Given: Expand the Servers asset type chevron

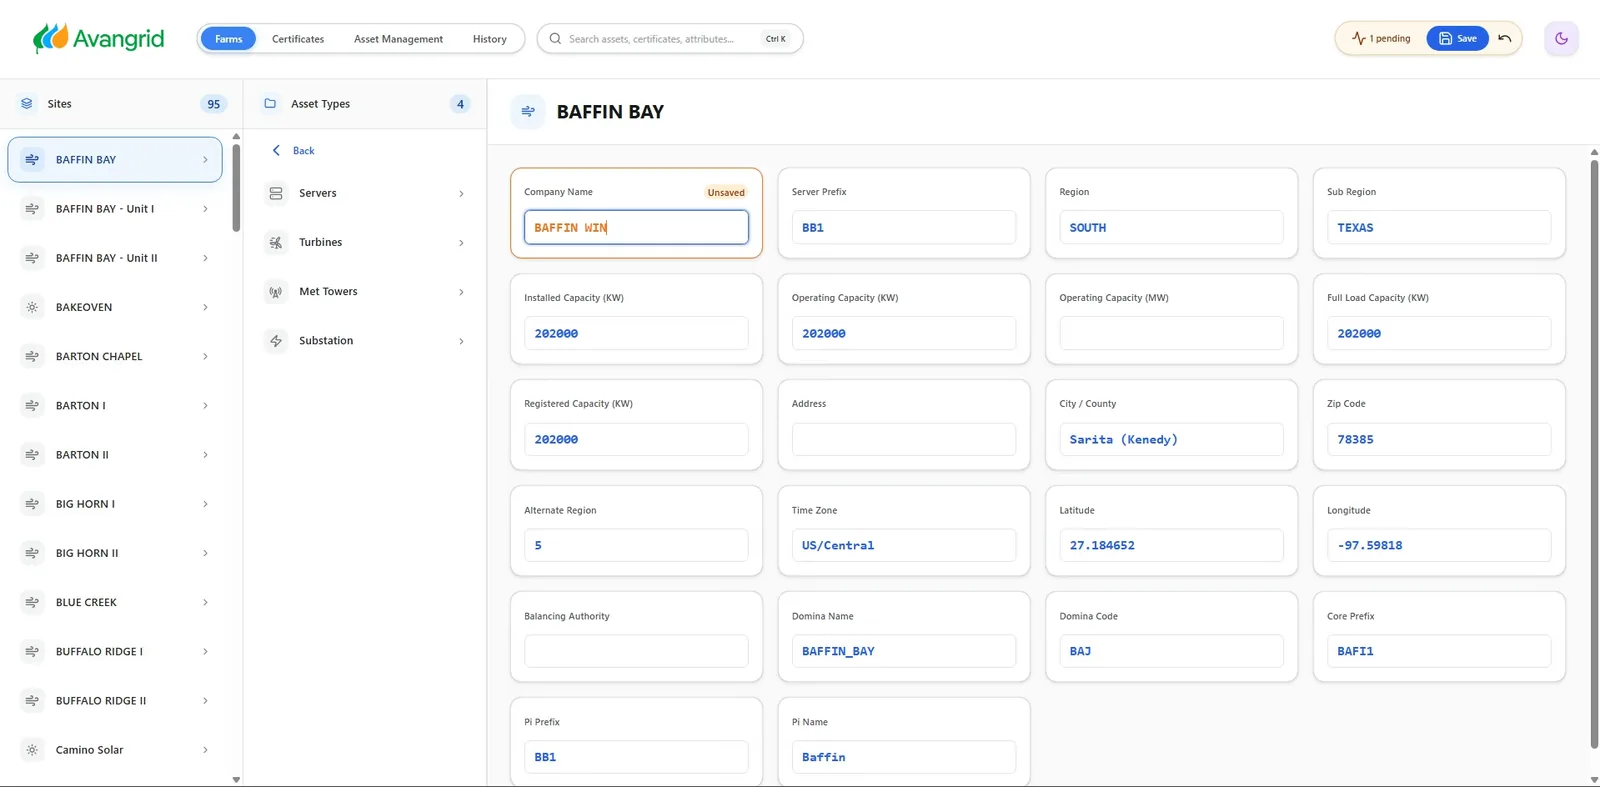Looking at the screenshot, I should [x=461, y=194].
